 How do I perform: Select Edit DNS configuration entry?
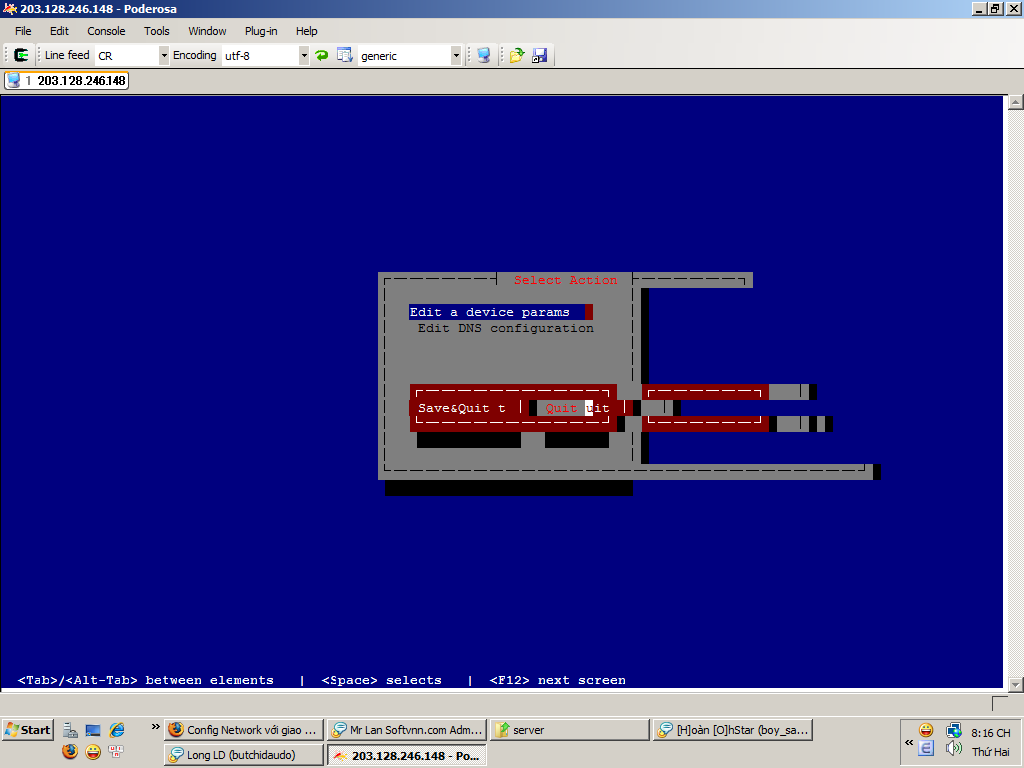click(505, 328)
